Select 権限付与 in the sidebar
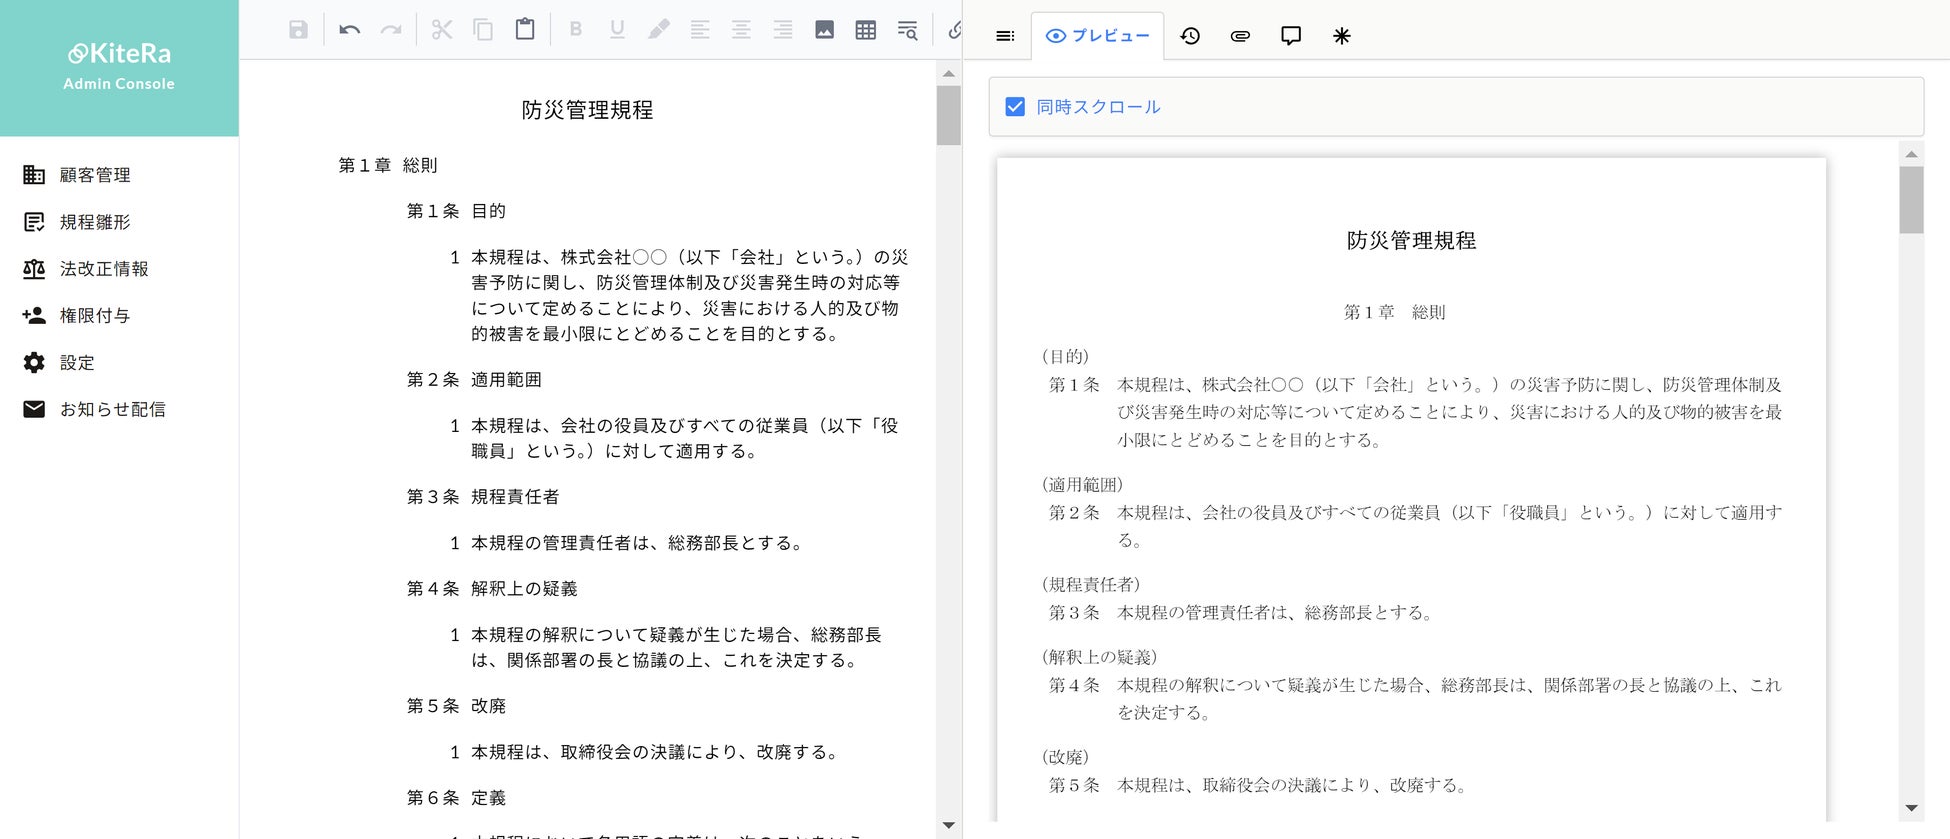The width and height of the screenshot is (1950, 839). (95, 316)
